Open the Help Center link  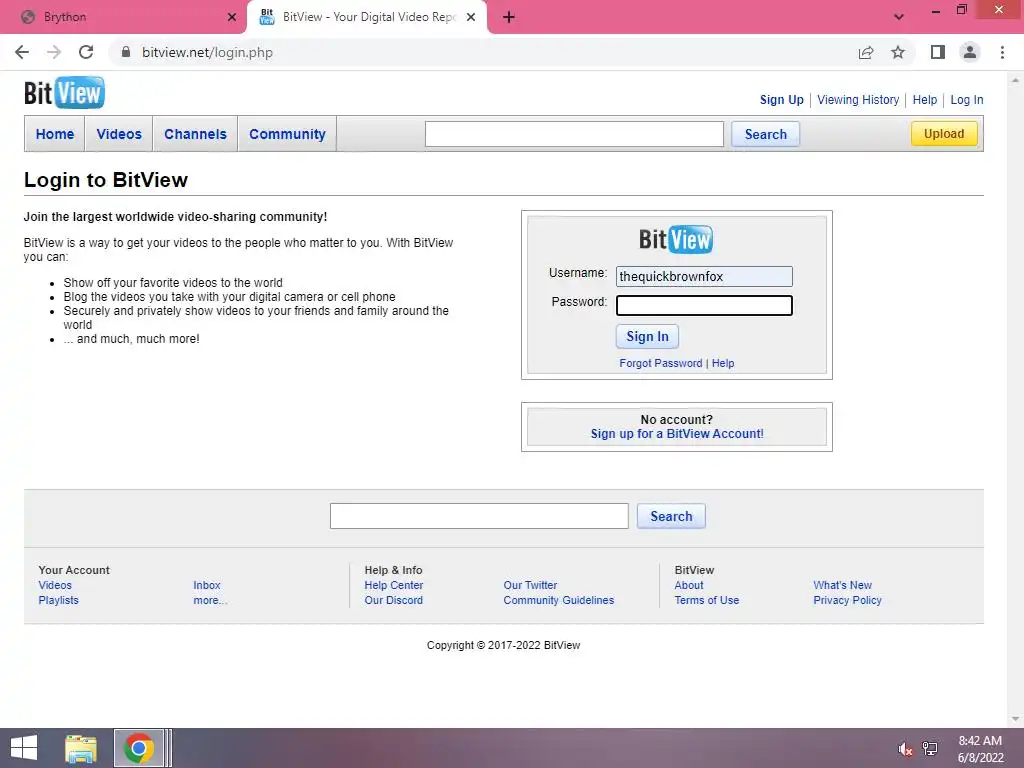394,585
